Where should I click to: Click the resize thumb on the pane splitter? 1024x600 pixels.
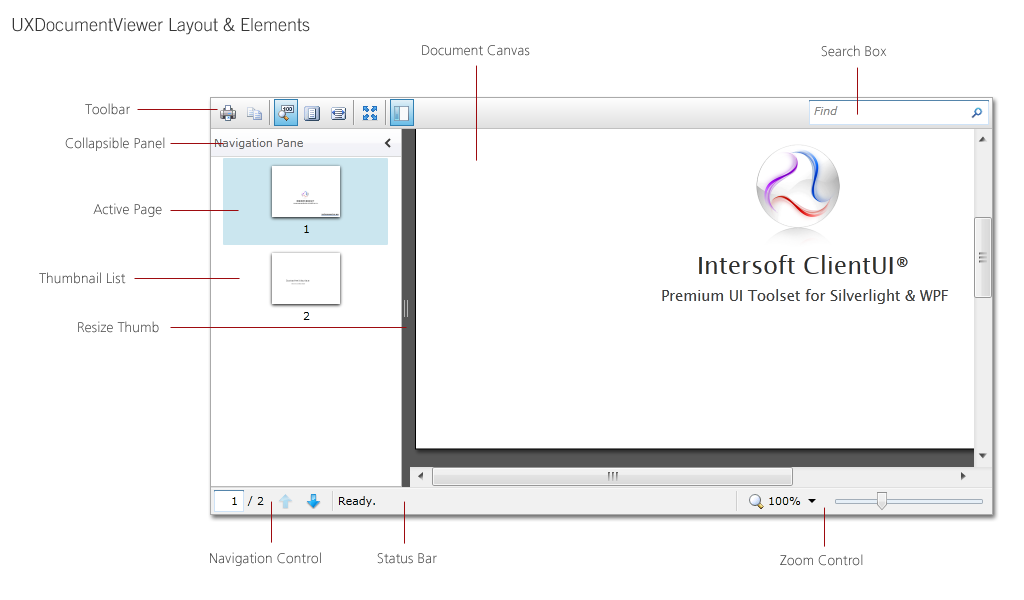tap(406, 309)
